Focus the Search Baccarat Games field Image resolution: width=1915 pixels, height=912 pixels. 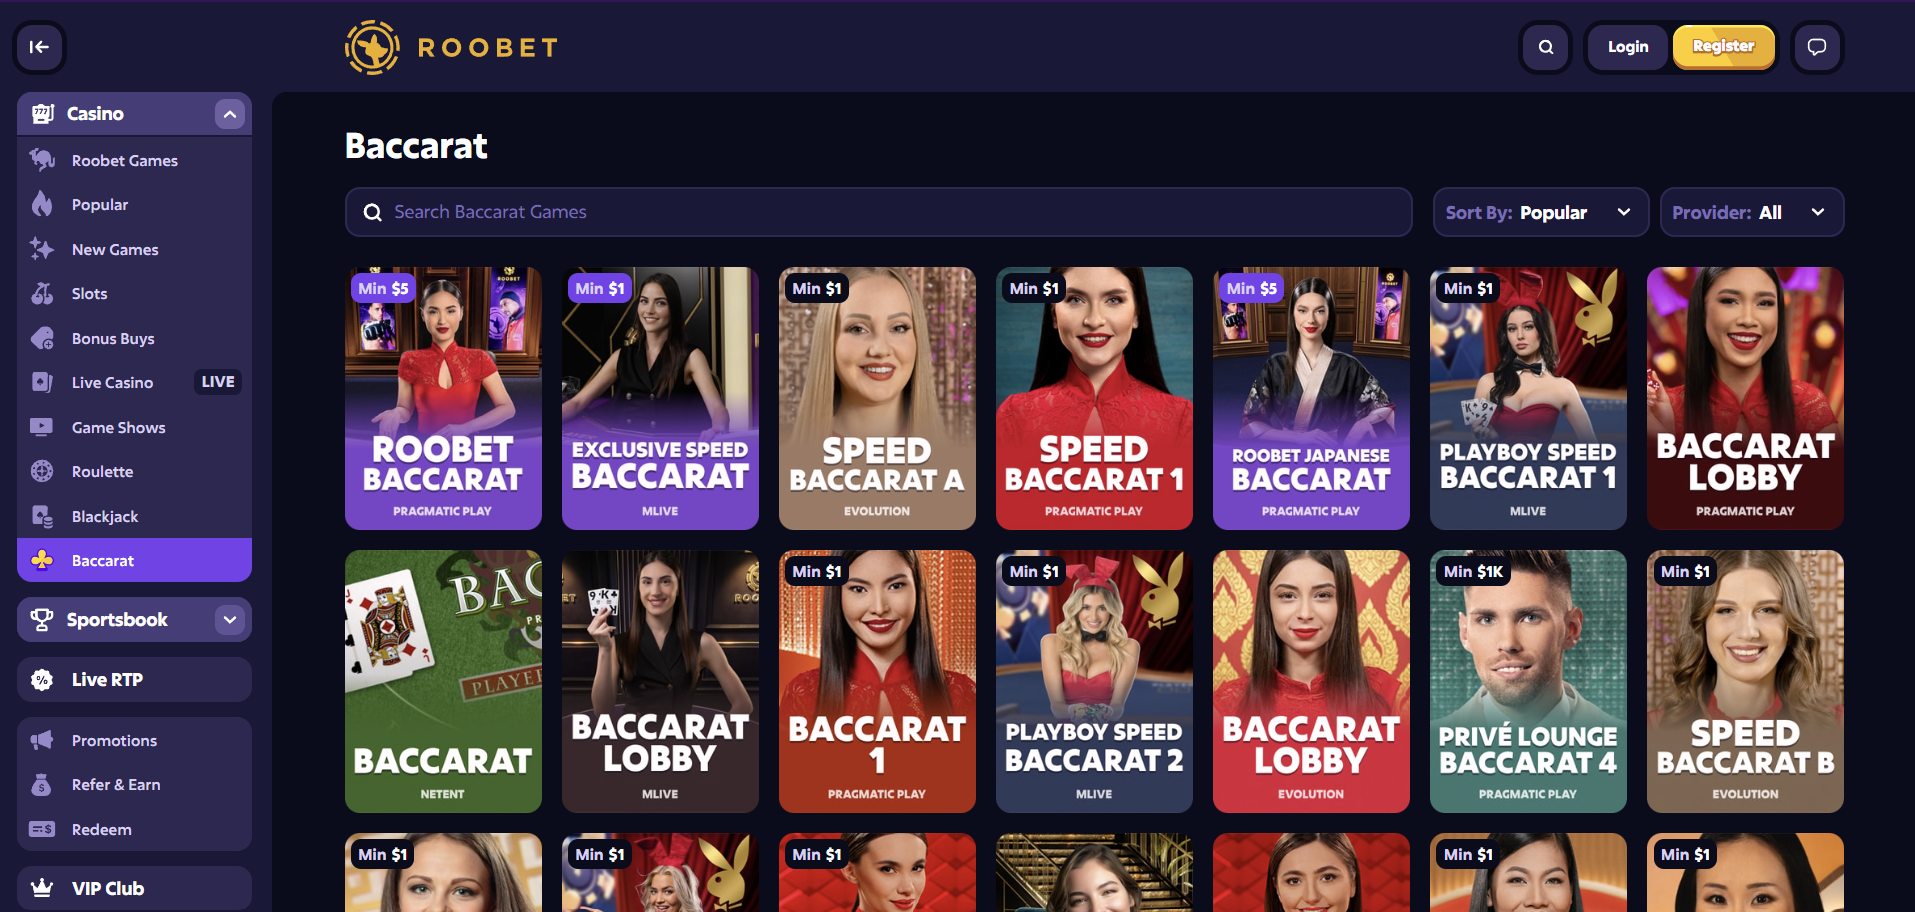click(878, 212)
